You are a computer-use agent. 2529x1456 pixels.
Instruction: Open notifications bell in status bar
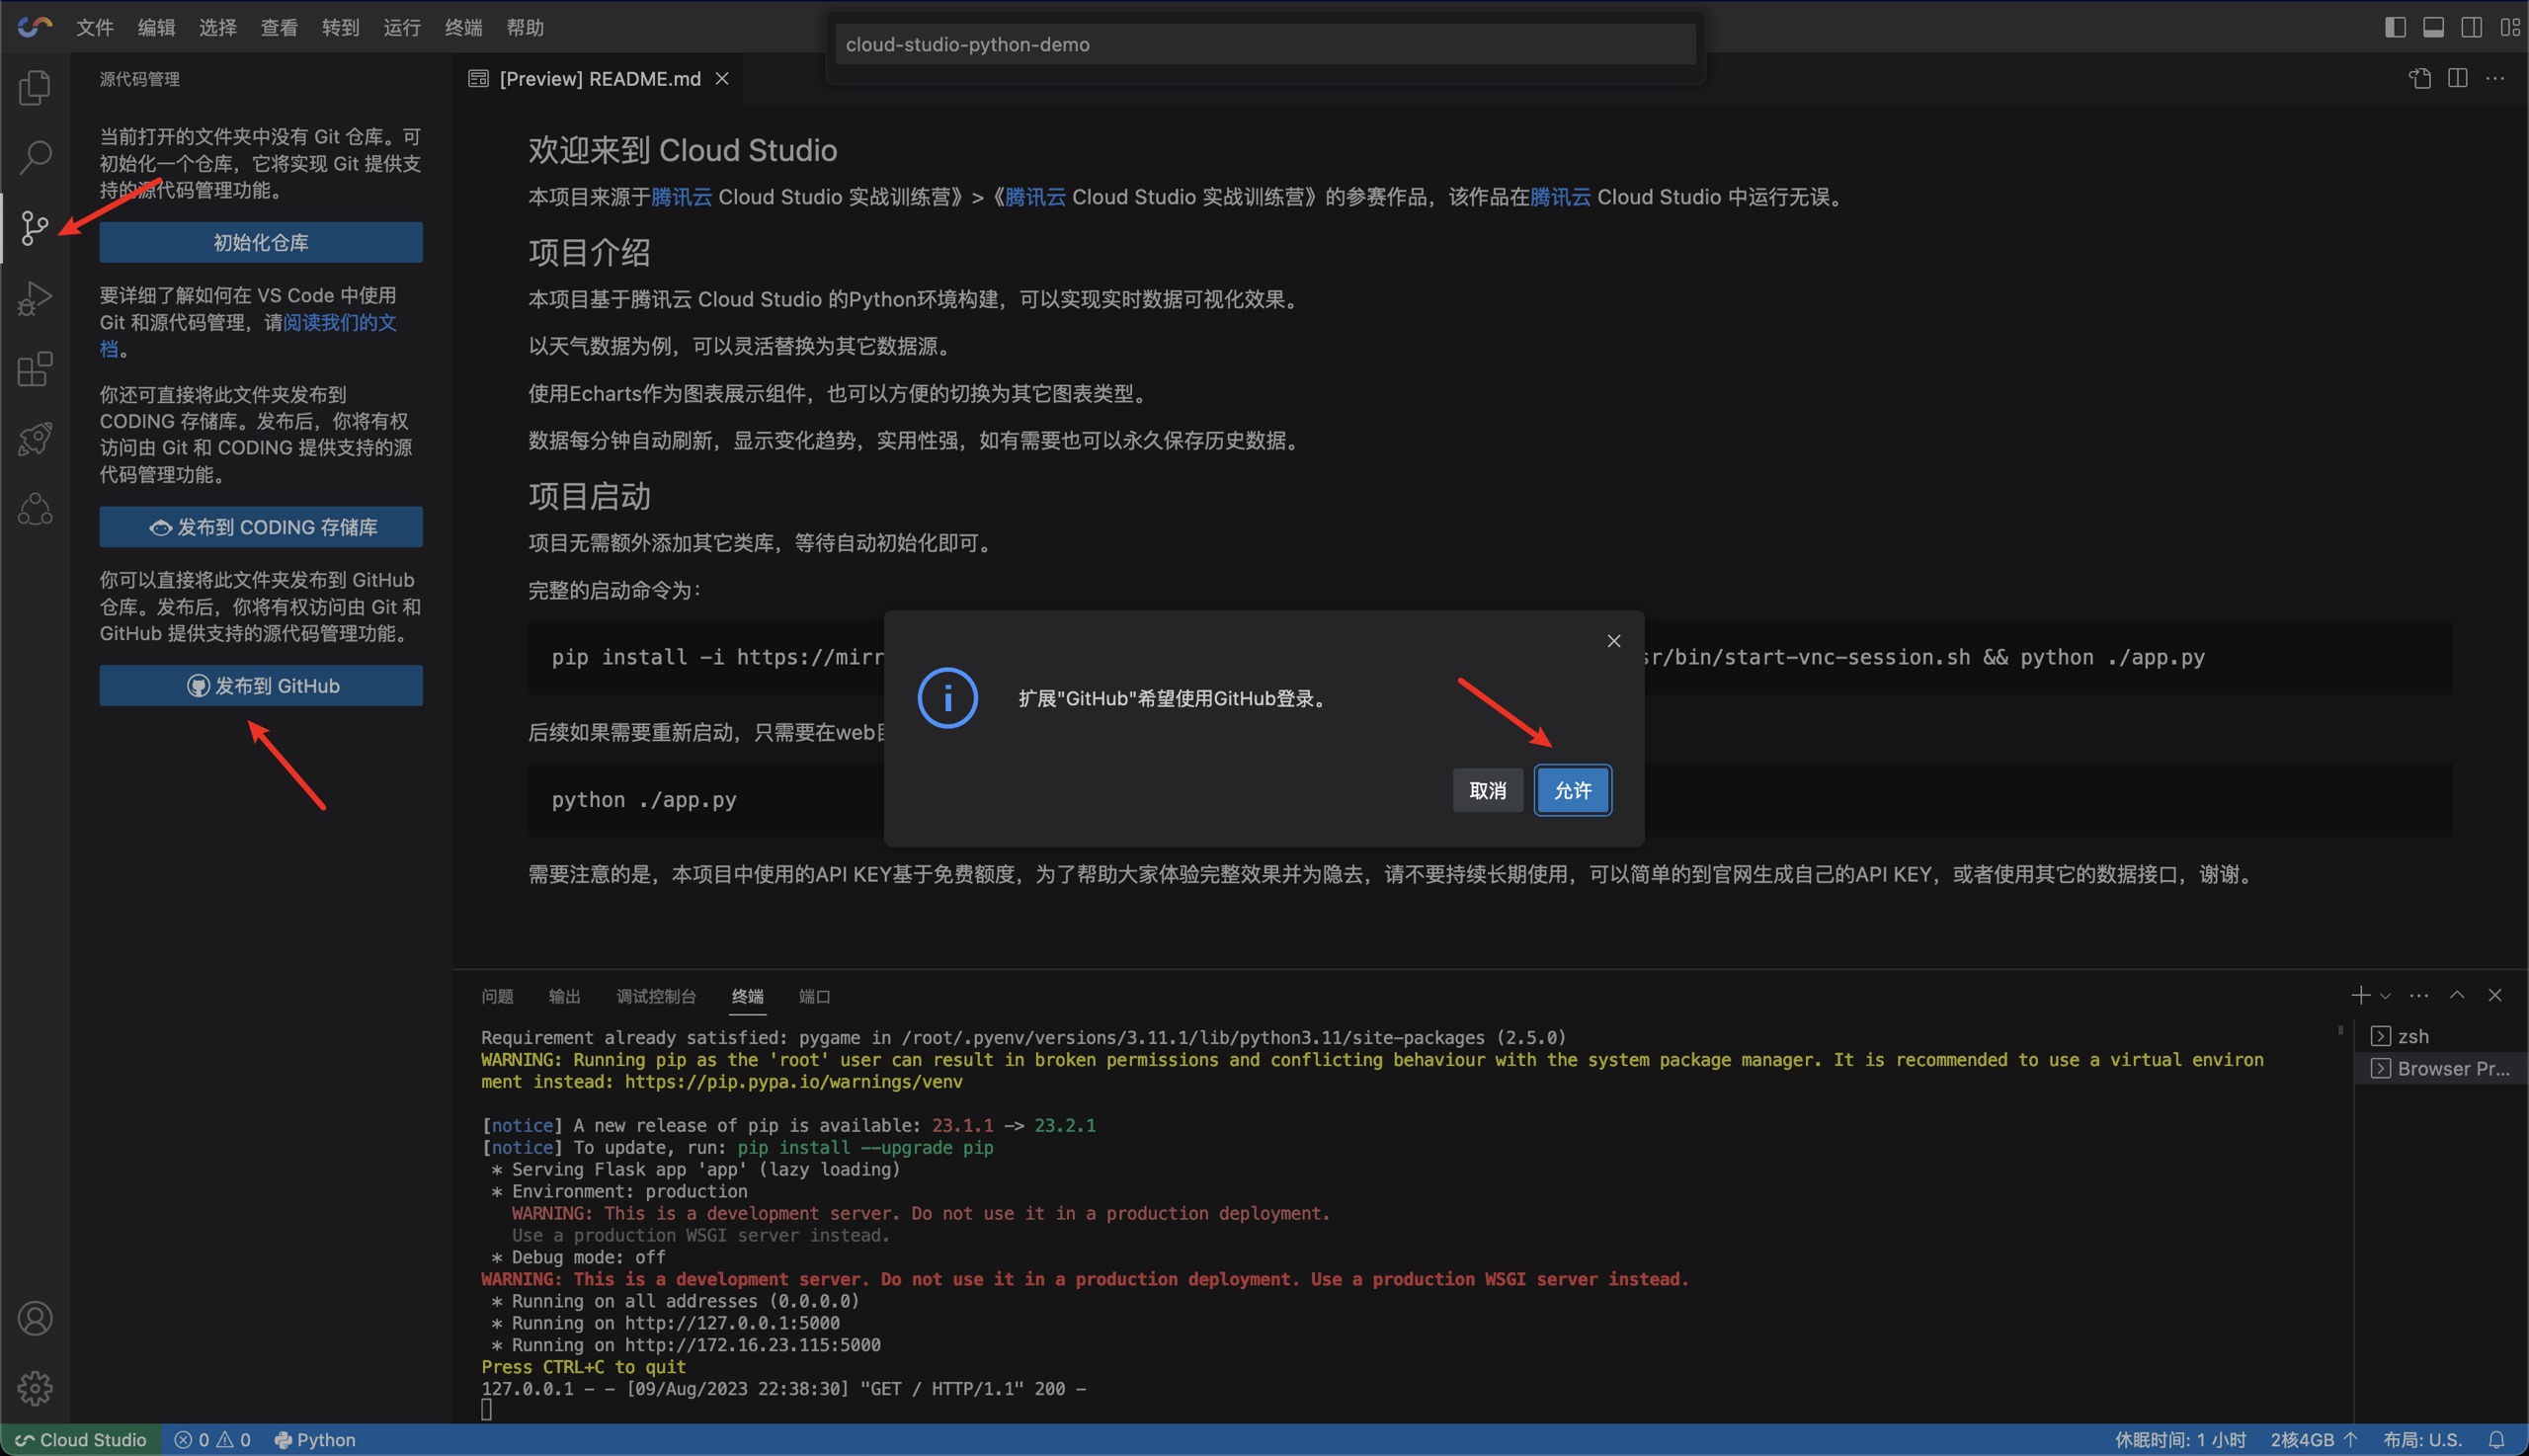tap(2496, 1440)
